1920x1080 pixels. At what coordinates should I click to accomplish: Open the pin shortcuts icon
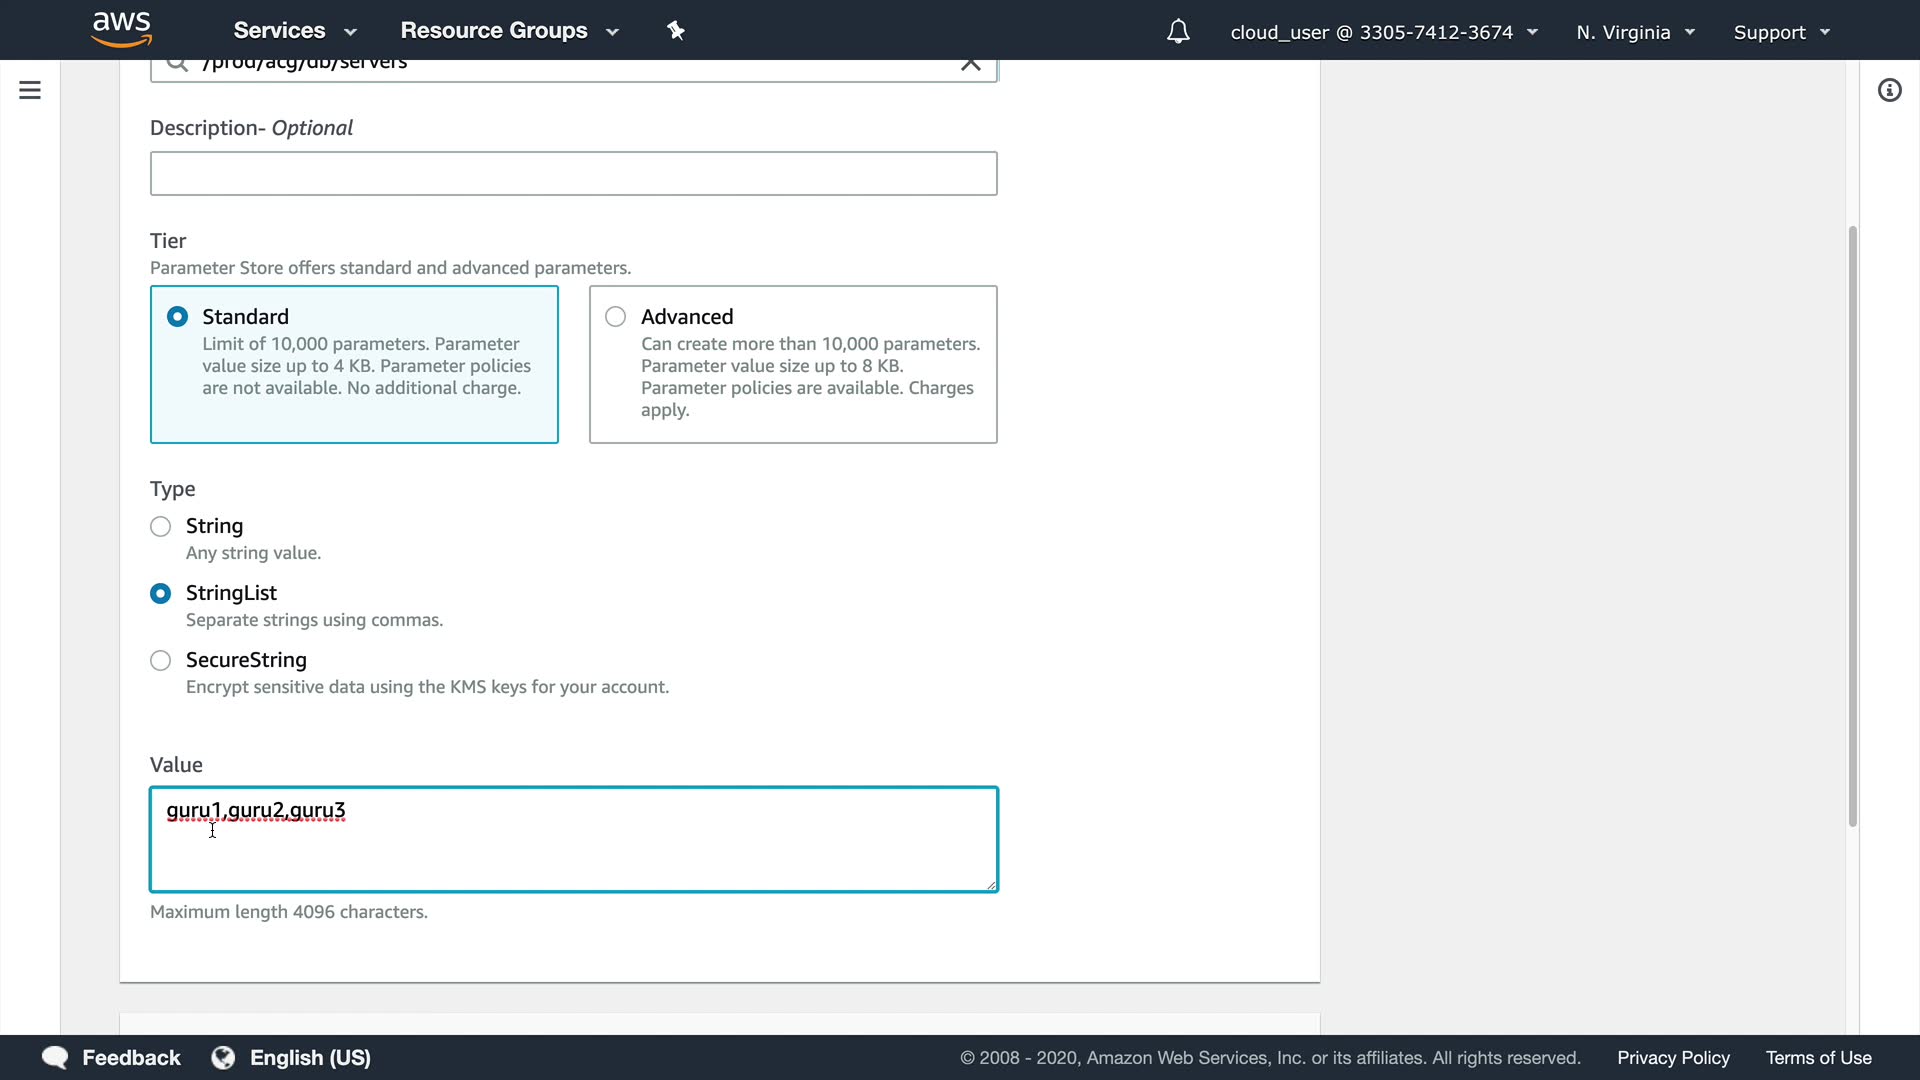(676, 31)
